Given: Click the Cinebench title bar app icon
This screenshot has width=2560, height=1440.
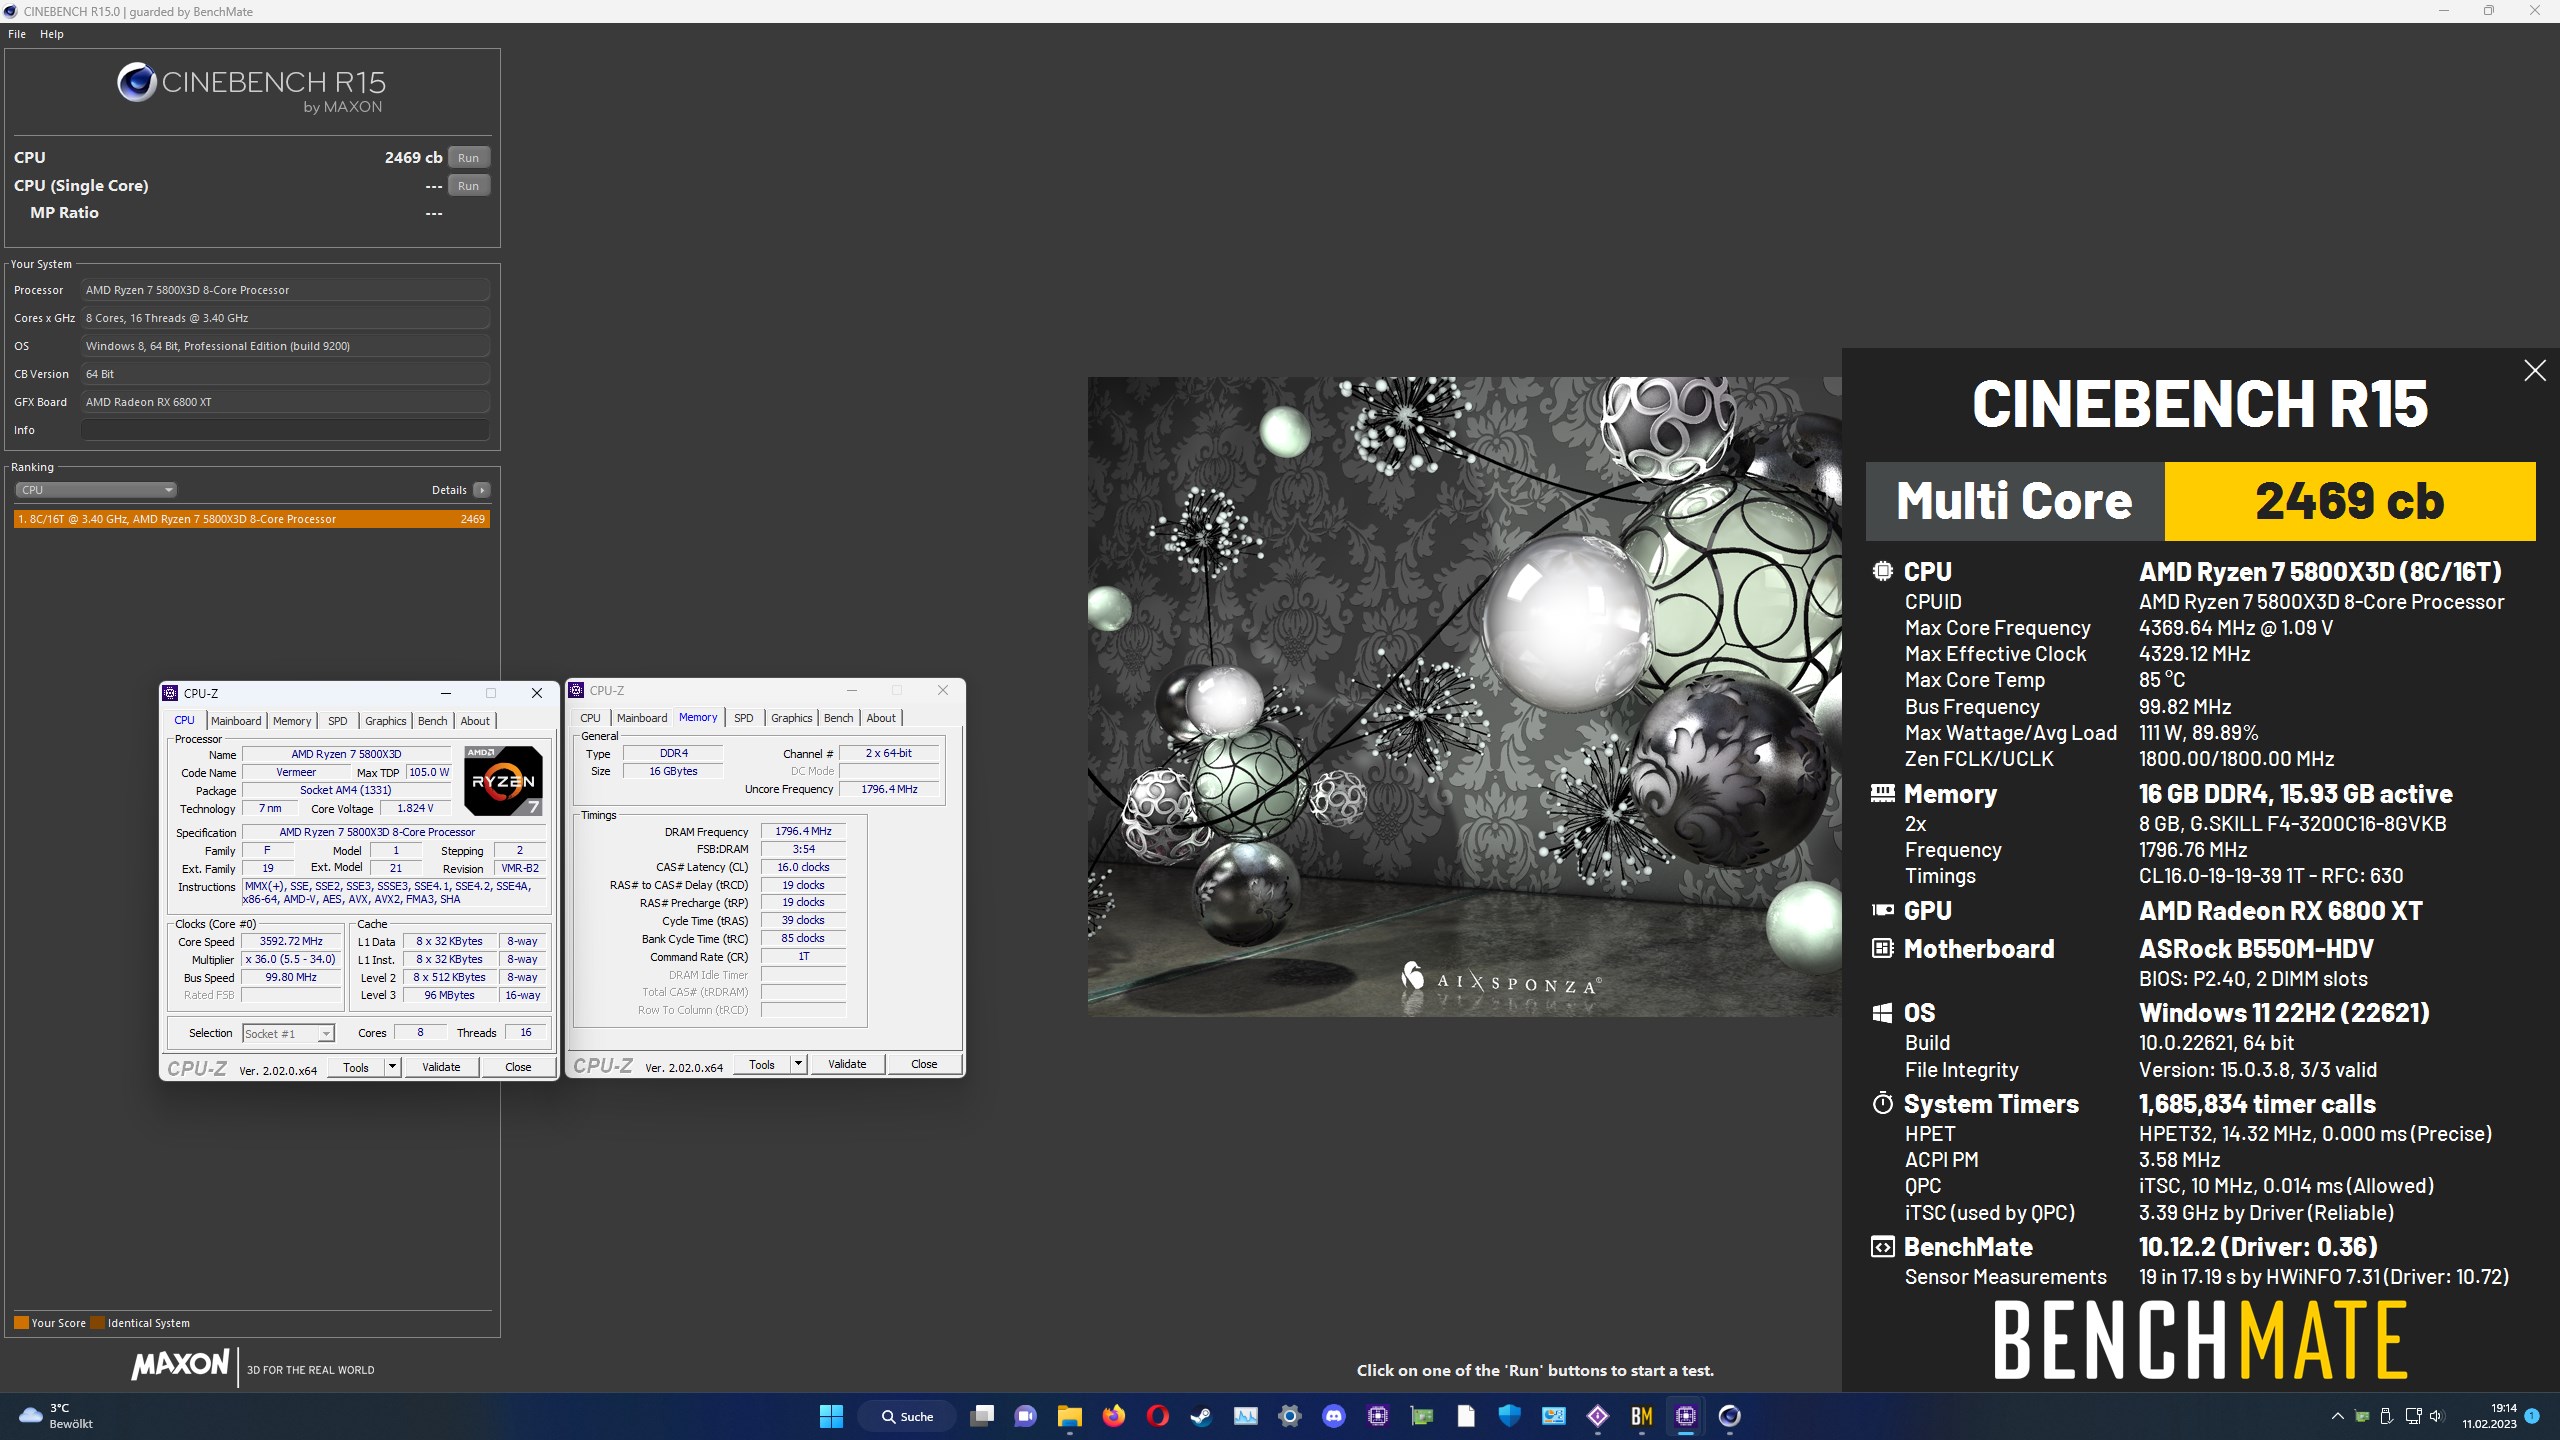Looking at the screenshot, I should (x=10, y=11).
